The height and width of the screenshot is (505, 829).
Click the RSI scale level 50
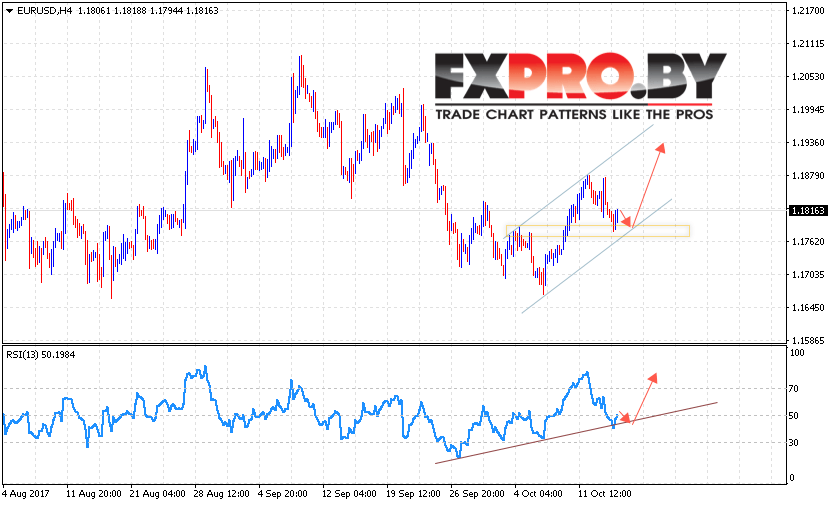click(794, 416)
